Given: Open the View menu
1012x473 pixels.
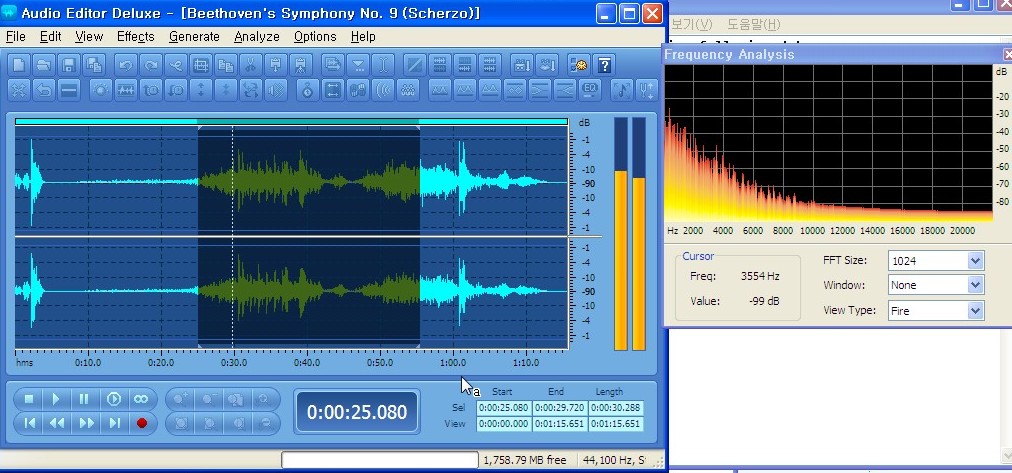Looking at the screenshot, I should click(89, 37).
